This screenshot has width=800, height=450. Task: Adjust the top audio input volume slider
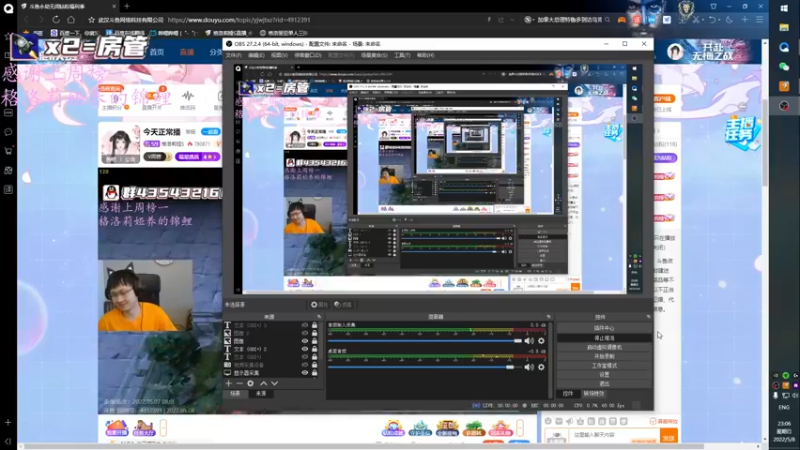pos(424,340)
